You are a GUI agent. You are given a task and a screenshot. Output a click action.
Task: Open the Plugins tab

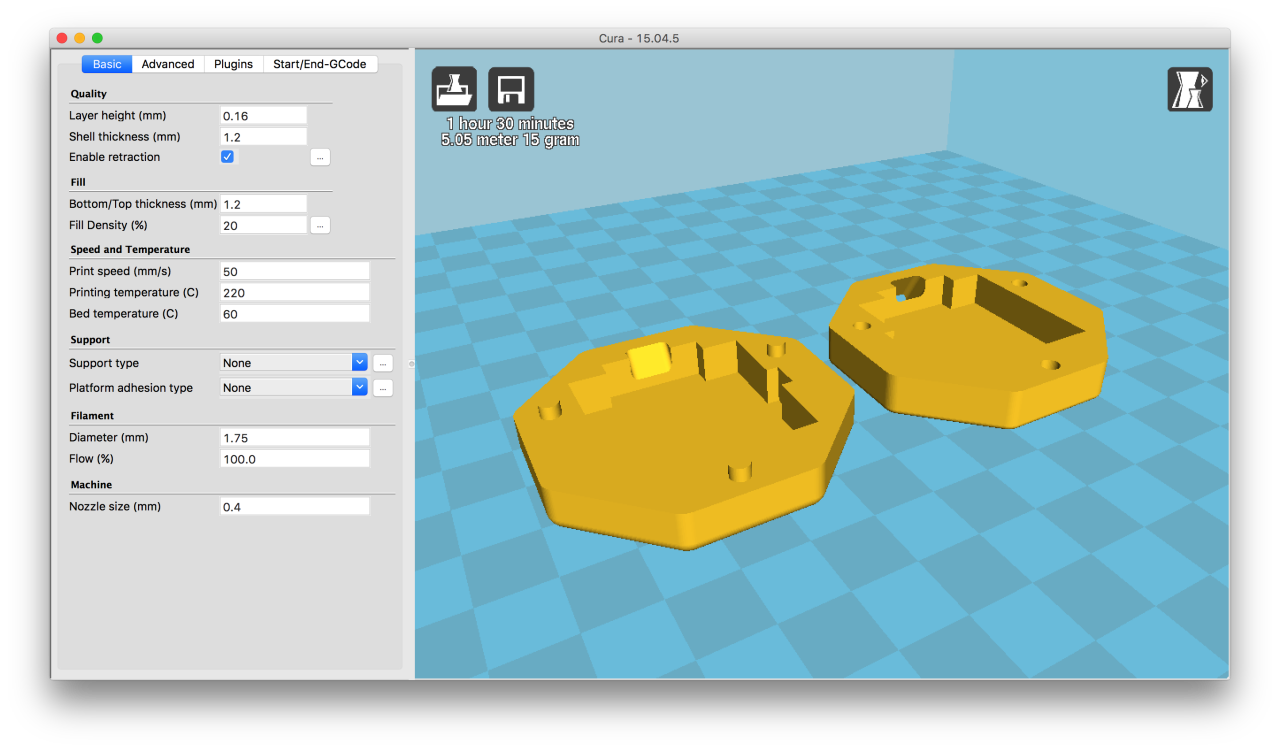tap(232, 63)
